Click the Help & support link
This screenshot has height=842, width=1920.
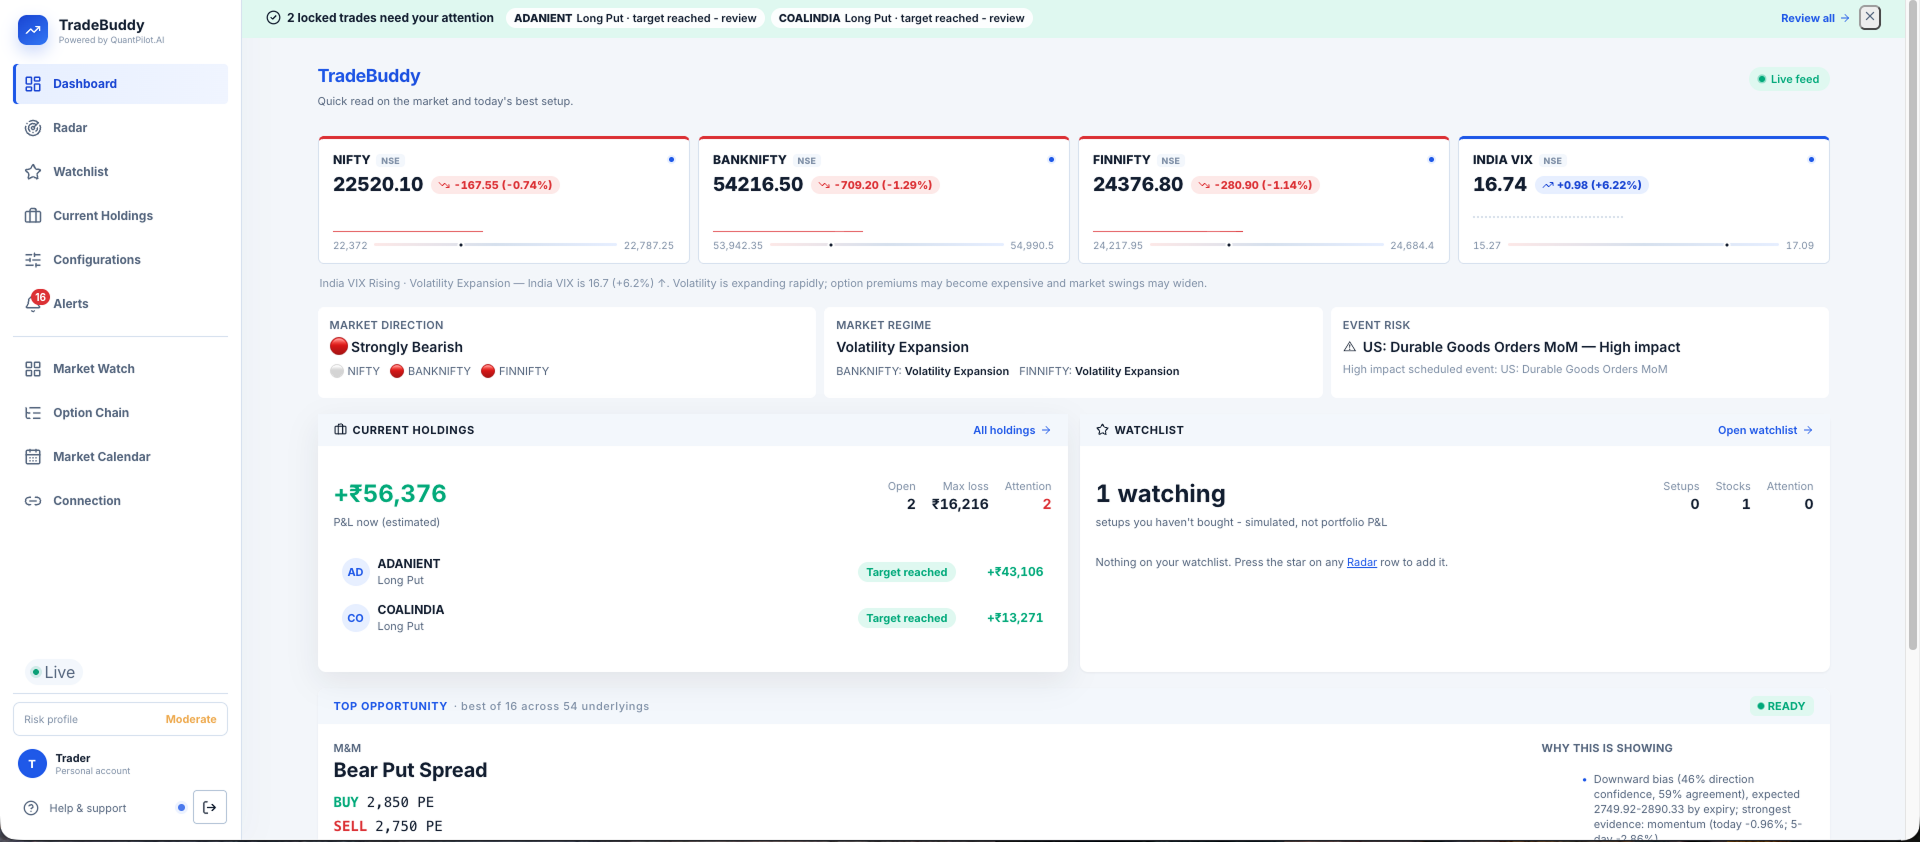pos(88,808)
